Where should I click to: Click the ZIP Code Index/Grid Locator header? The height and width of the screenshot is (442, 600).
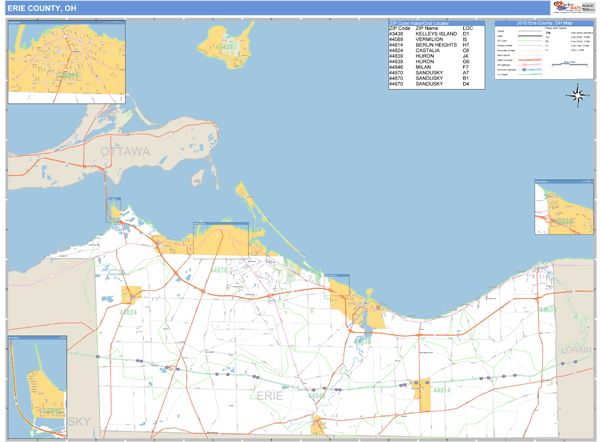tap(430, 22)
